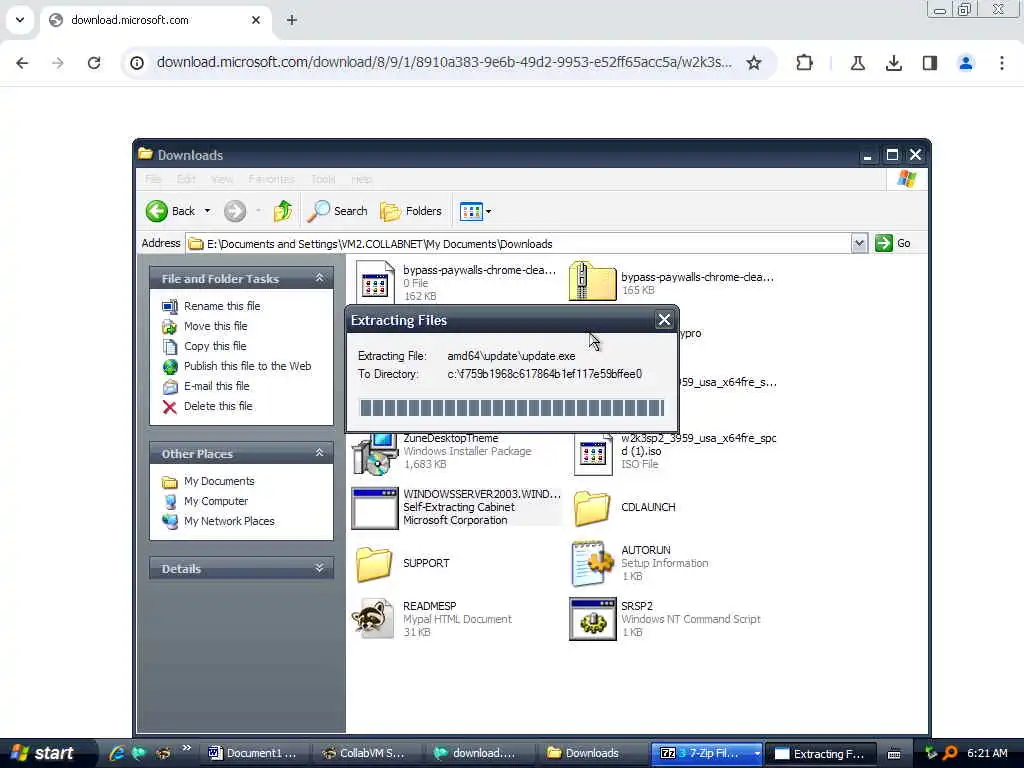Collapse the File and Folder Tasks panel
The image size is (1024, 768).
(x=319, y=278)
